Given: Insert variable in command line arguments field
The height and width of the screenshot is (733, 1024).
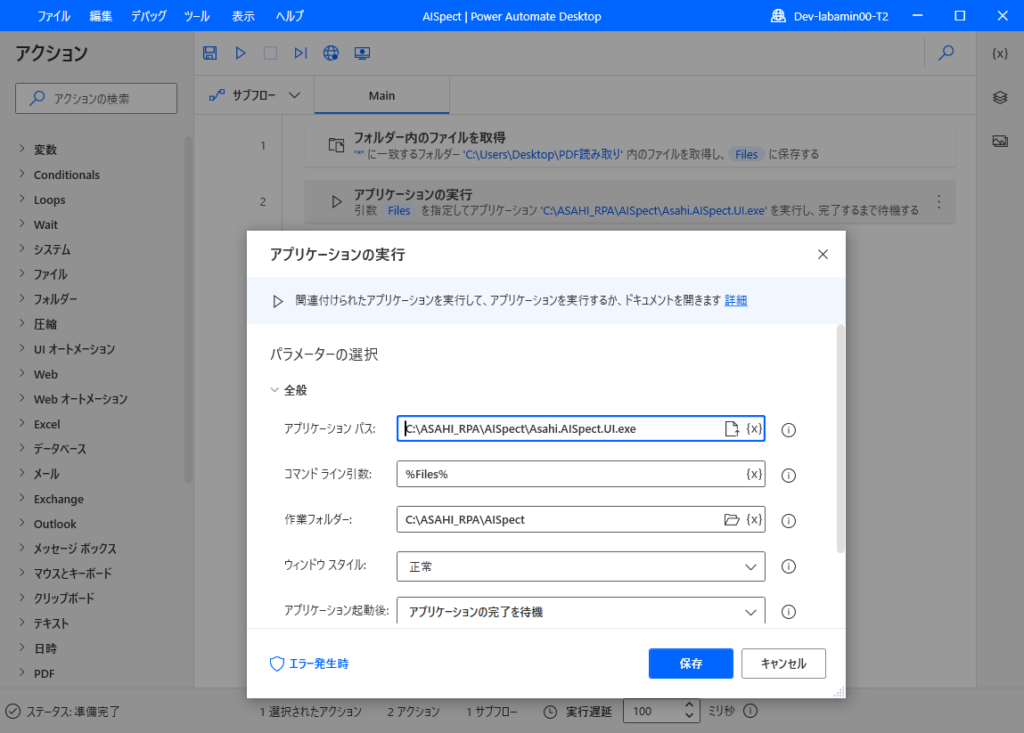Looking at the screenshot, I should pyautogui.click(x=754, y=474).
